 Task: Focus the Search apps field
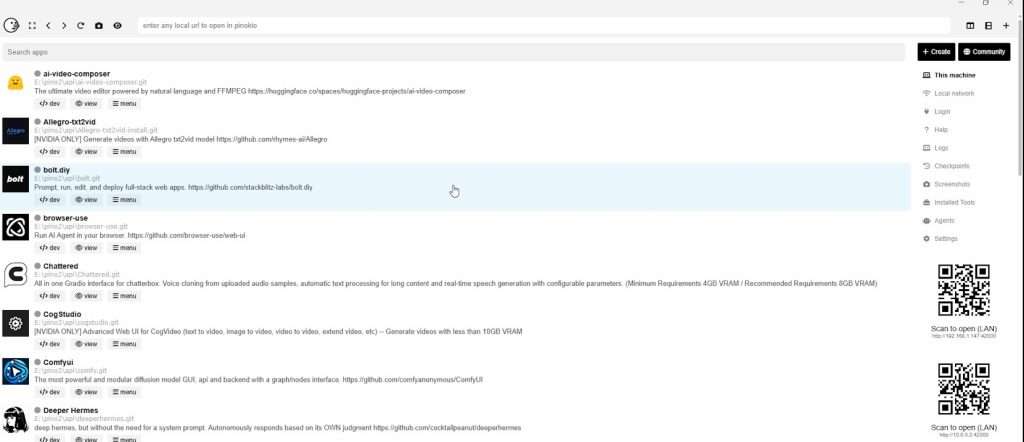coord(453,52)
